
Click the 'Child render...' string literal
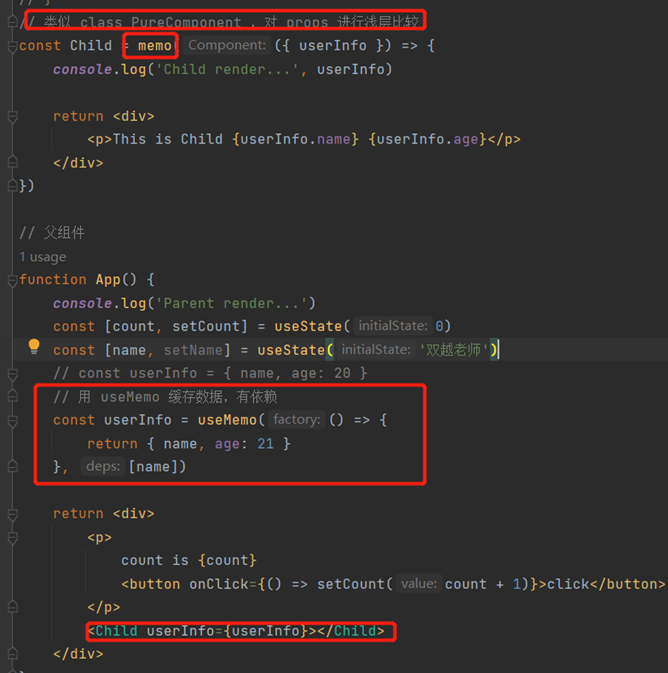(x=227, y=69)
